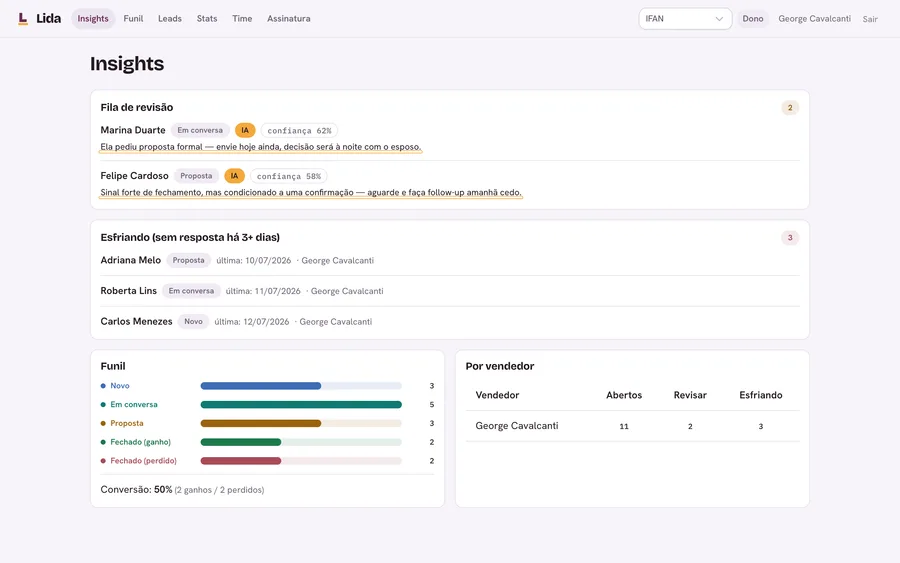This screenshot has height=563, width=900.
Task: Click Marina Duarte's Em conversa status tag
Action: (x=200, y=130)
